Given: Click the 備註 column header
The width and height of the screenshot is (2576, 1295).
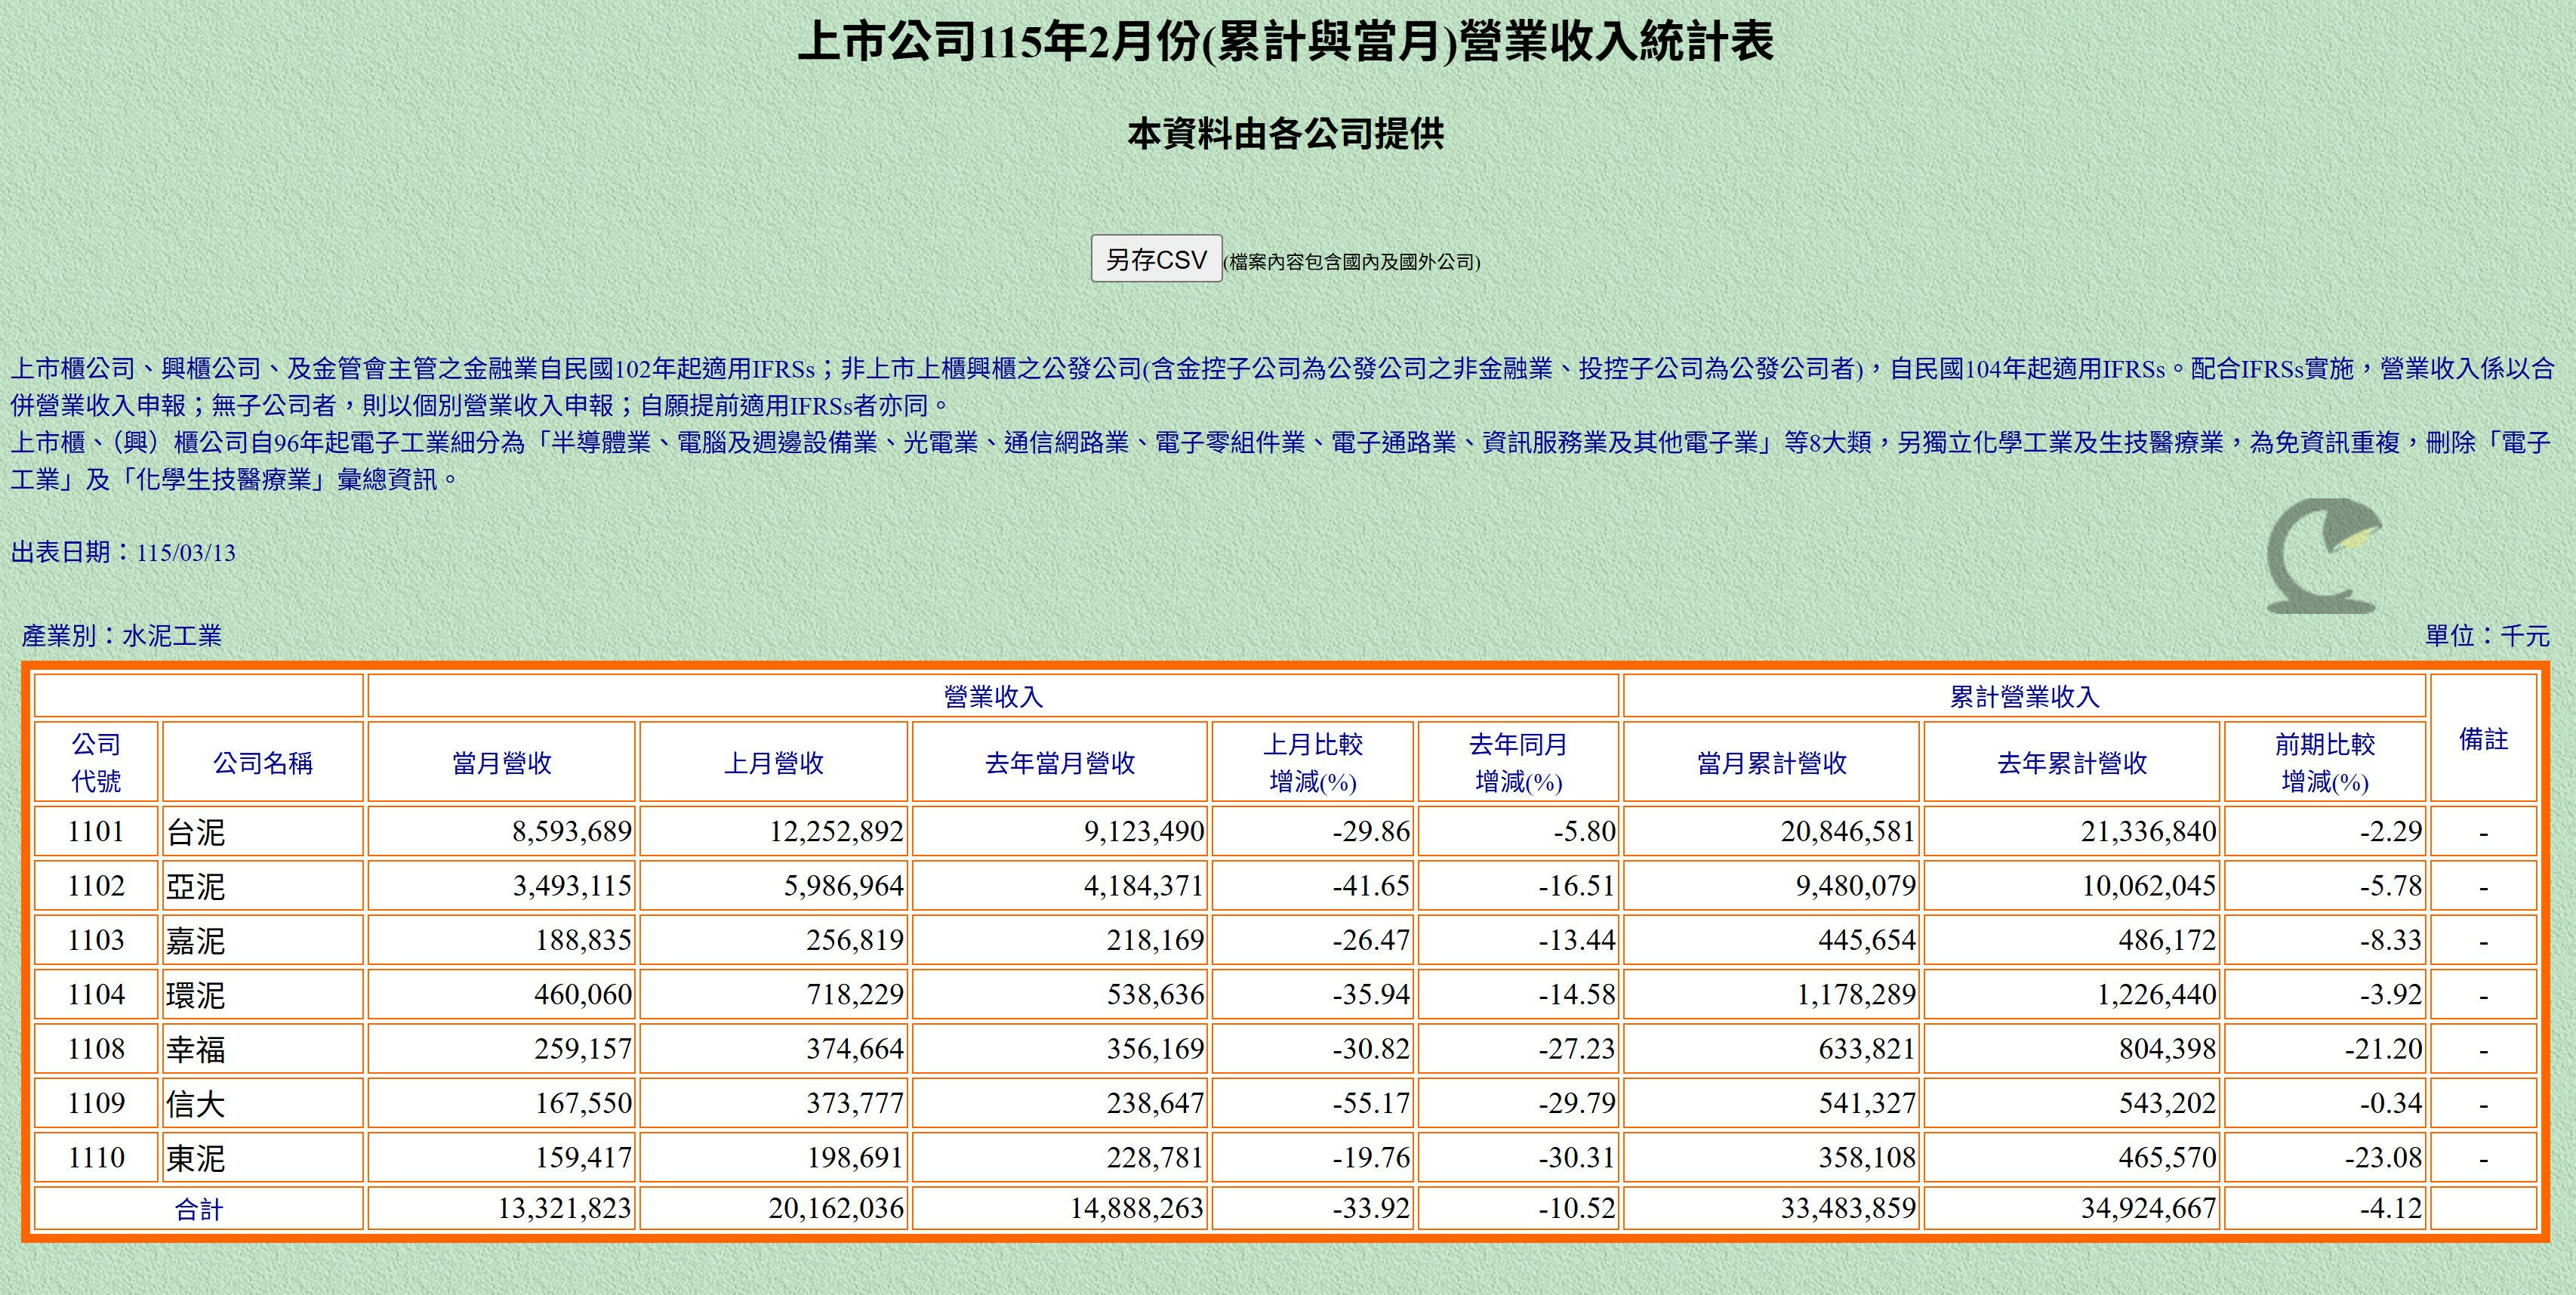Looking at the screenshot, I should [2483, 739].
